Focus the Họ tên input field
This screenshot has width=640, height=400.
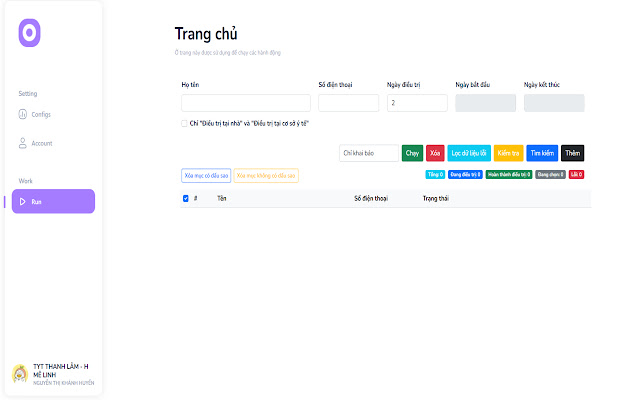coord(246,103)
